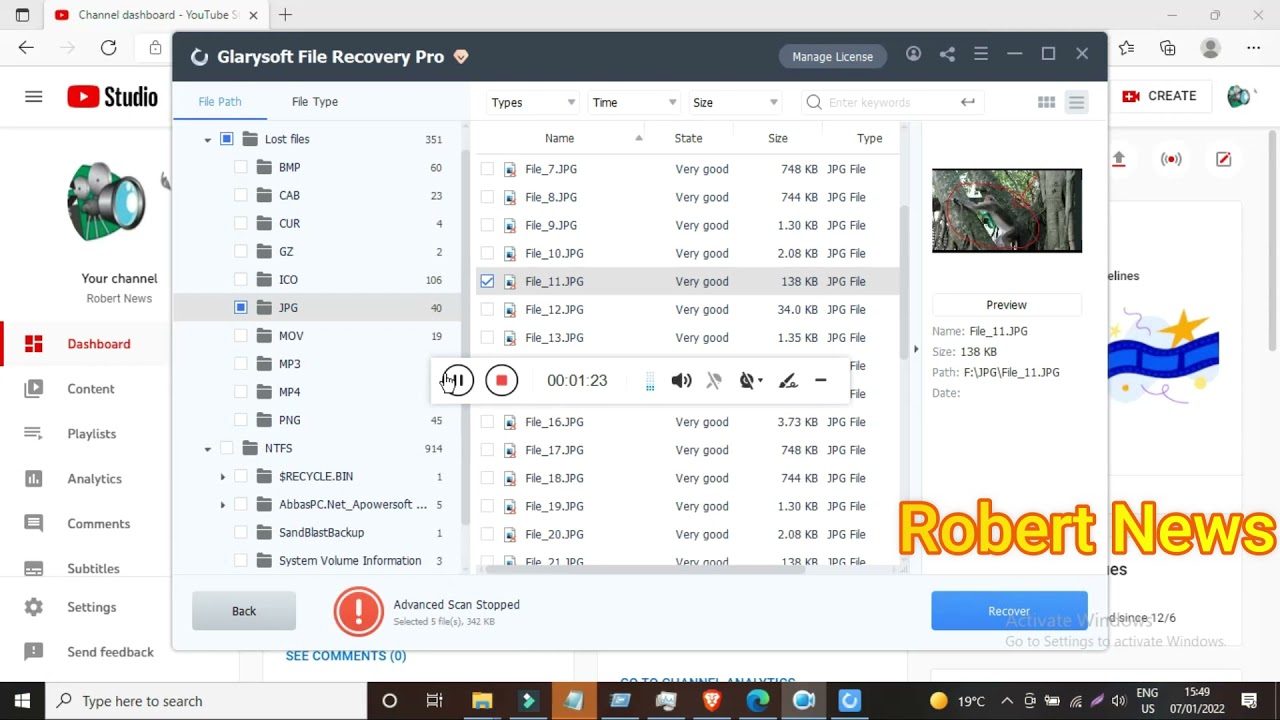Click the File_11.JPG preview thumbnail
The width and height of the screenshot is (1280, 720).
click(x=1007, y=210)
